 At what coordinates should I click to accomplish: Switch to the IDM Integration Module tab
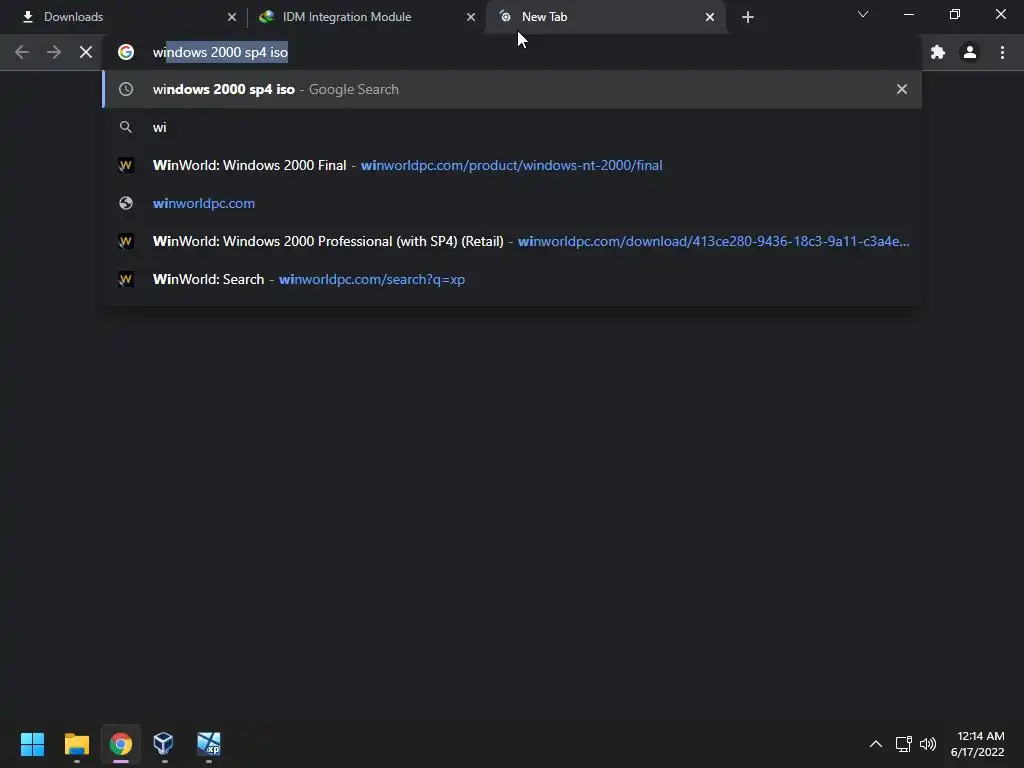coord(366,17)
